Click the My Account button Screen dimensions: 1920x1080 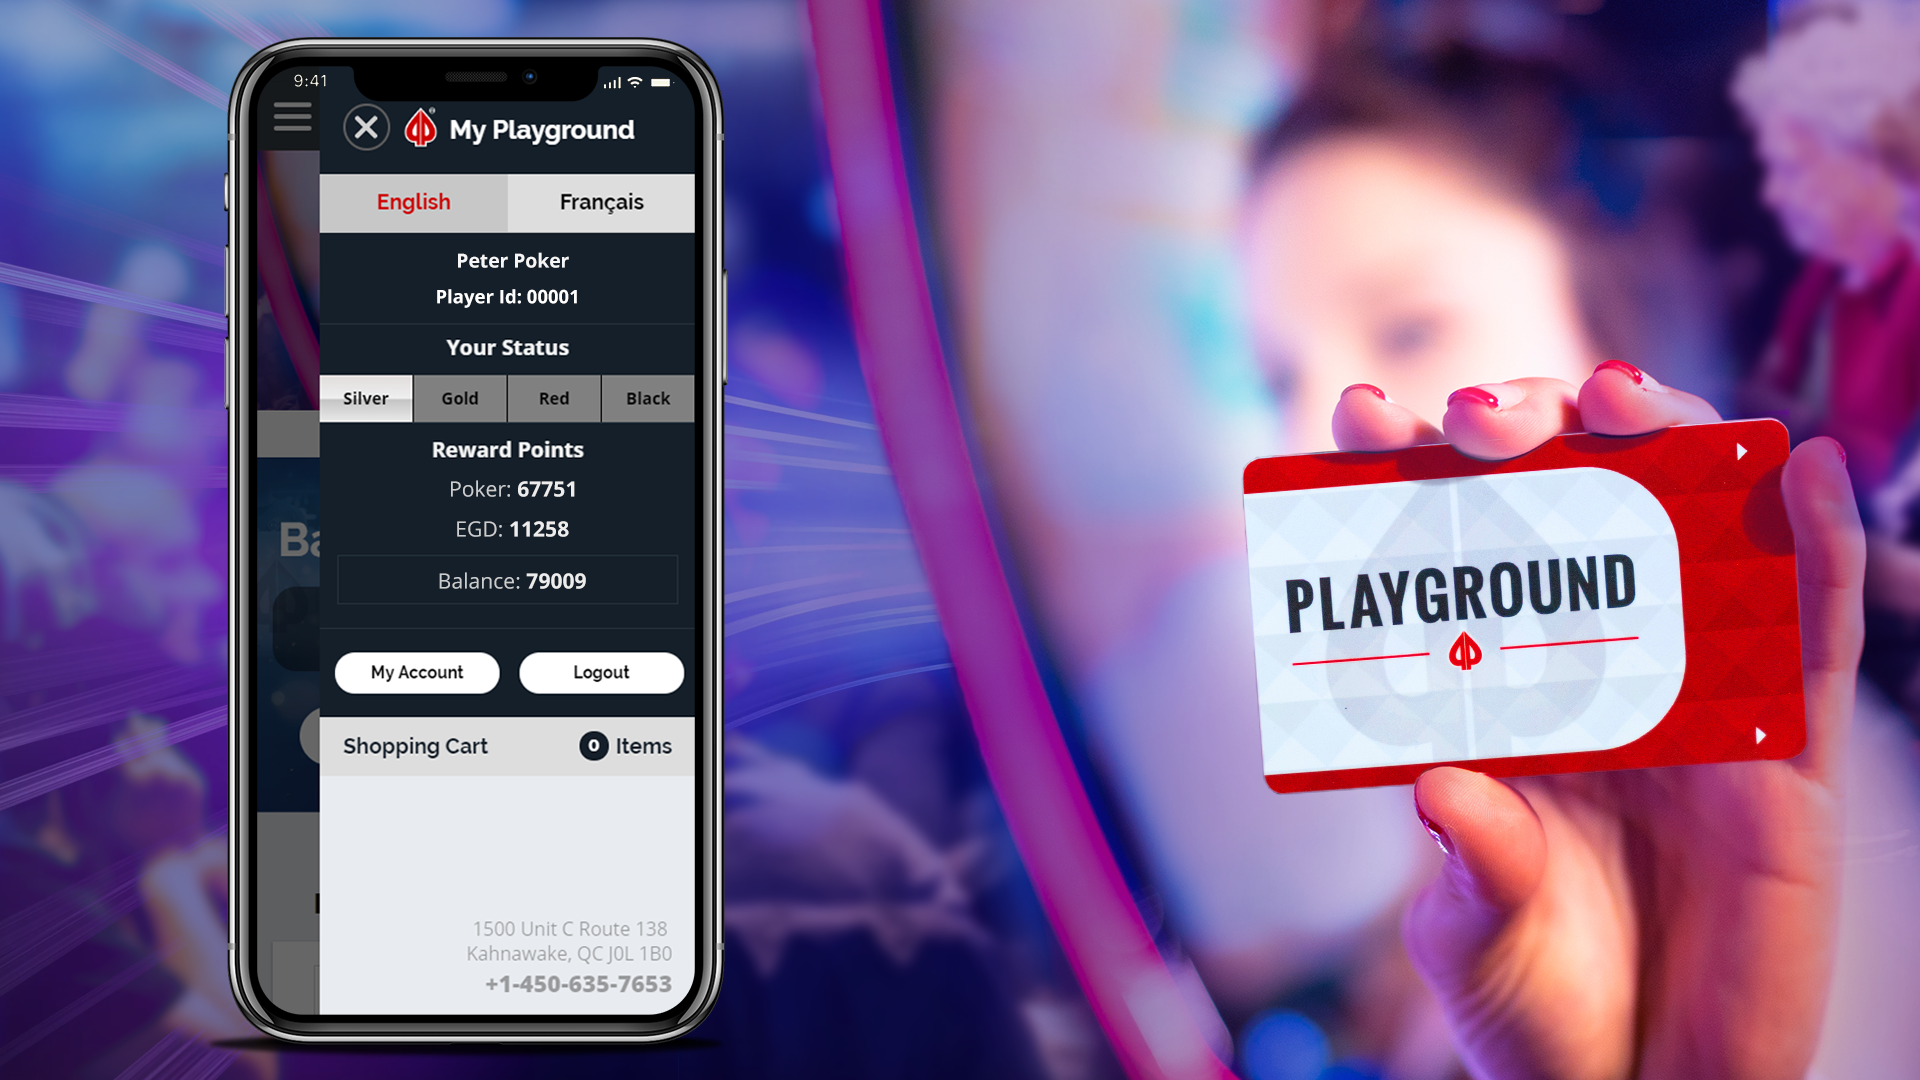pyautogui.click(x=418, y=671)
